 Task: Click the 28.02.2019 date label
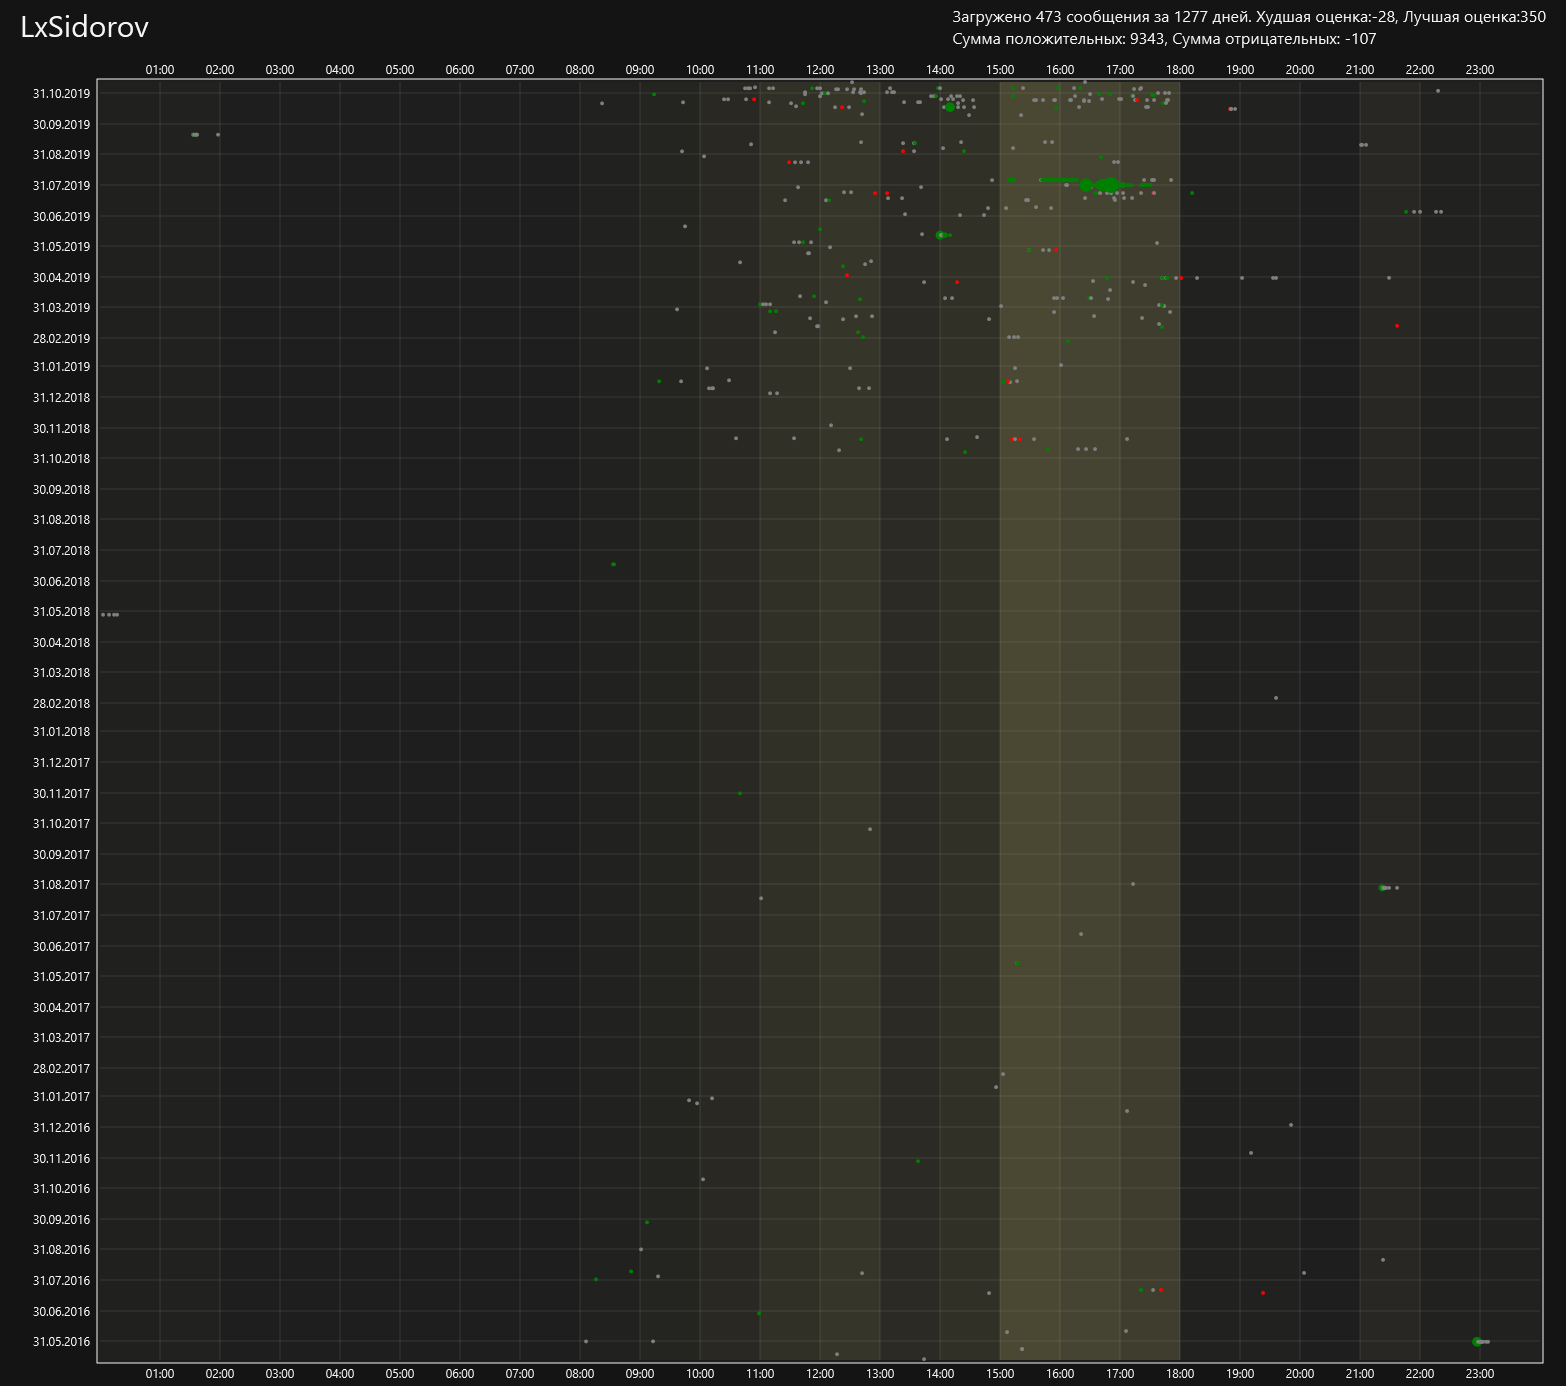[x=61, y=339]
